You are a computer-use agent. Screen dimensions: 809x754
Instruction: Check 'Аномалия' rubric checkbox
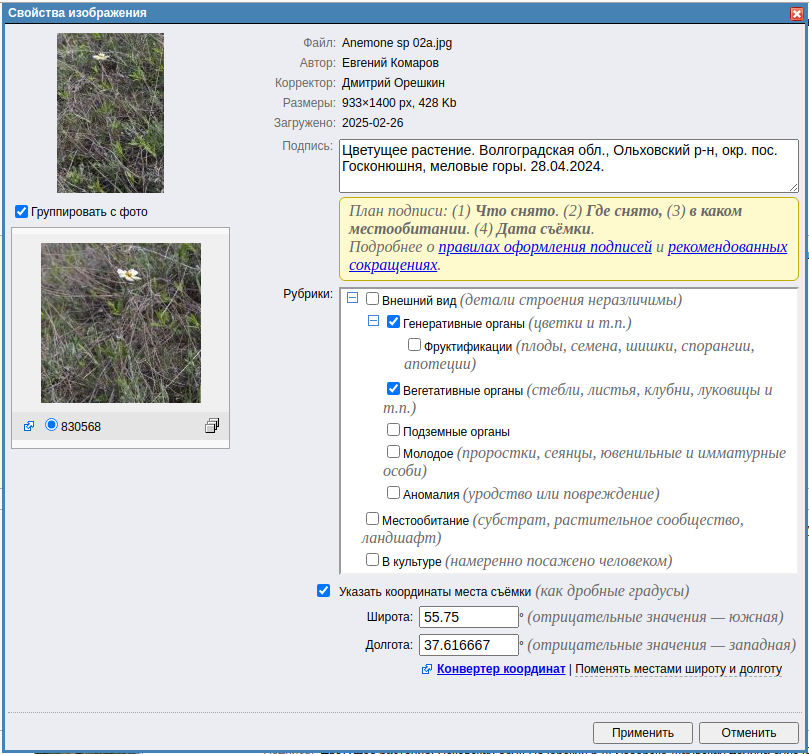[x=393, y=492]
